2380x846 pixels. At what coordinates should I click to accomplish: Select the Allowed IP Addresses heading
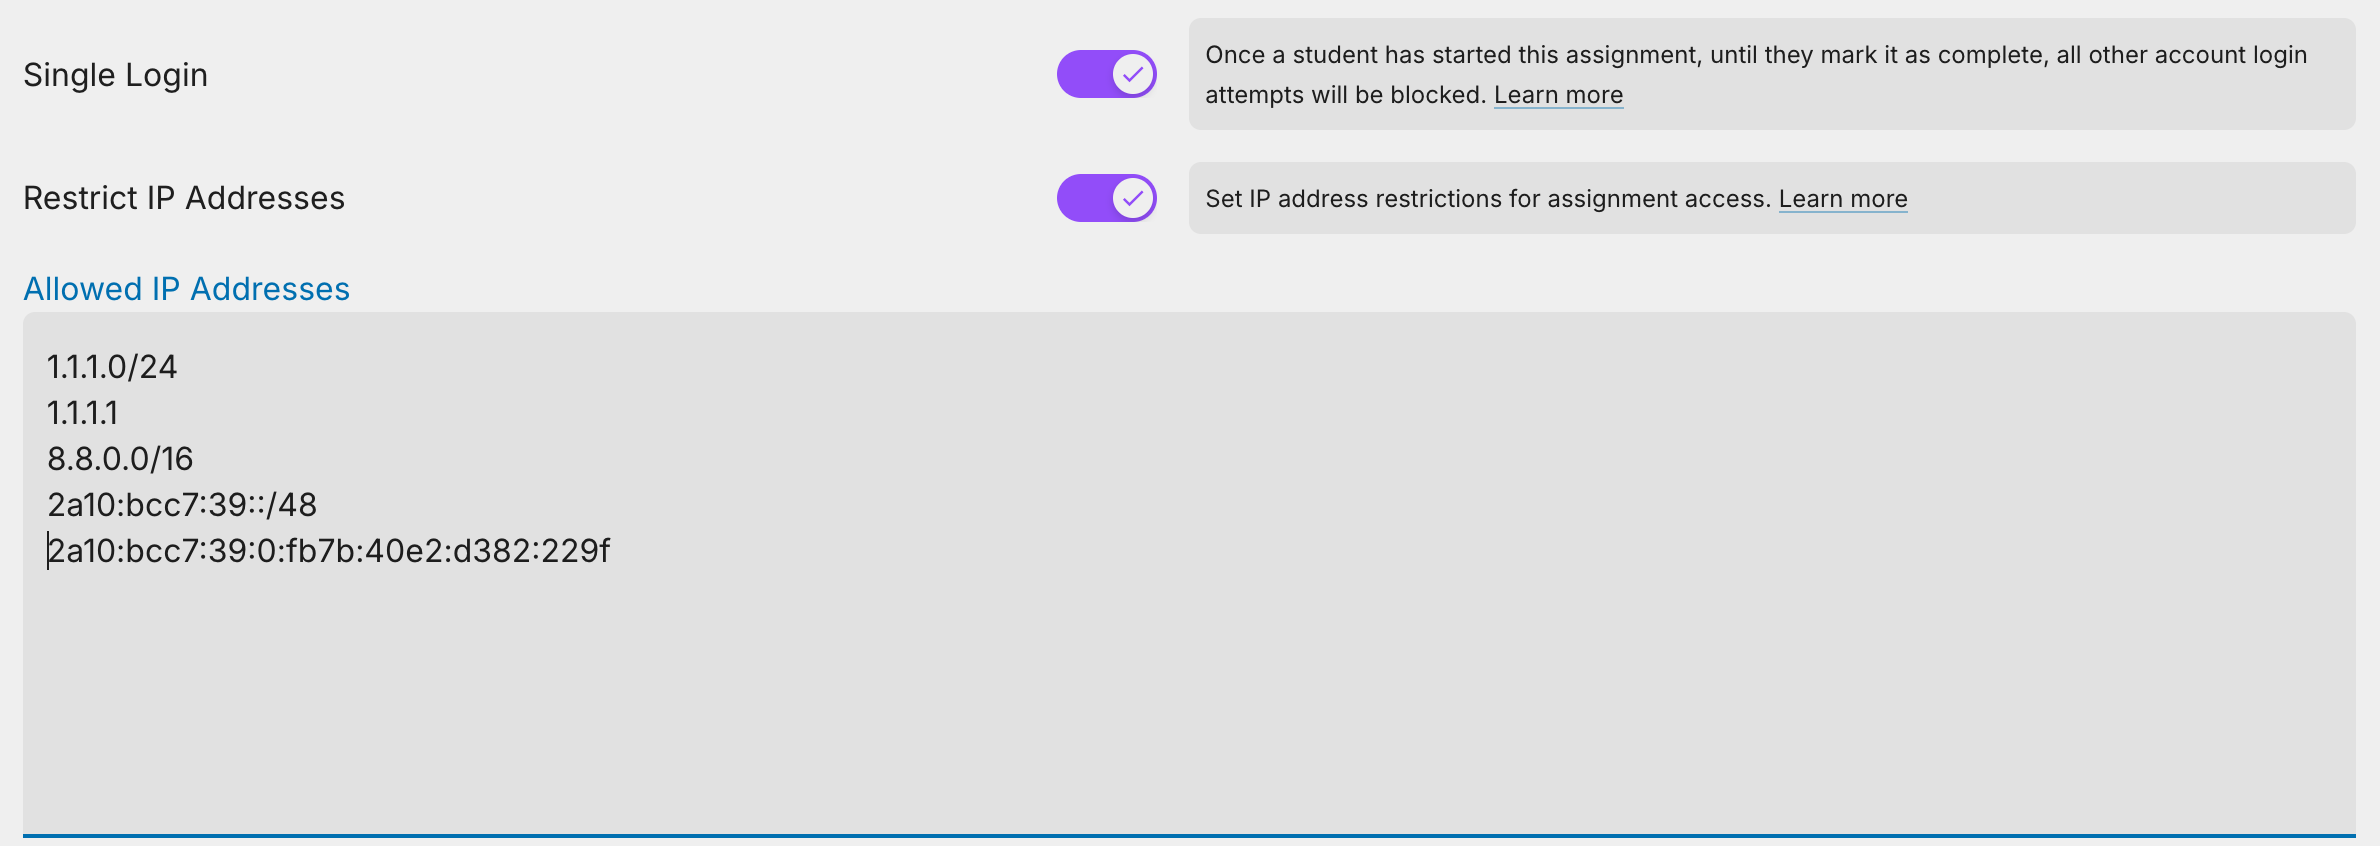point(186,288)
